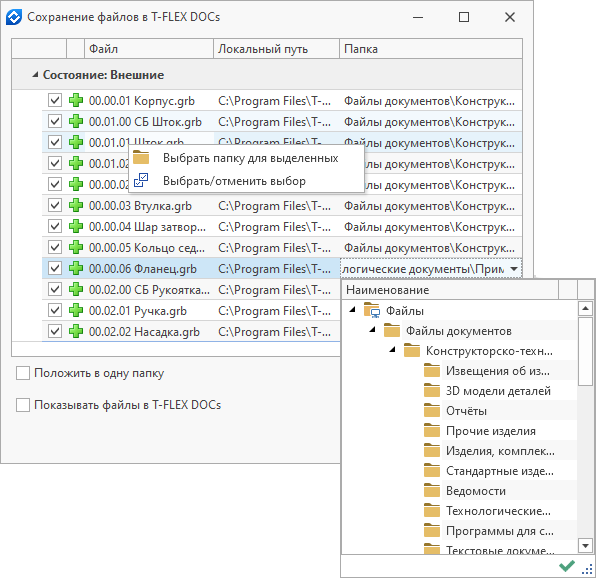Toggle Показывать файлы в T-FLEX DOCs checkbox
Image resolution: width=608 pixels, height=578 pixels.
click(23, 405)
